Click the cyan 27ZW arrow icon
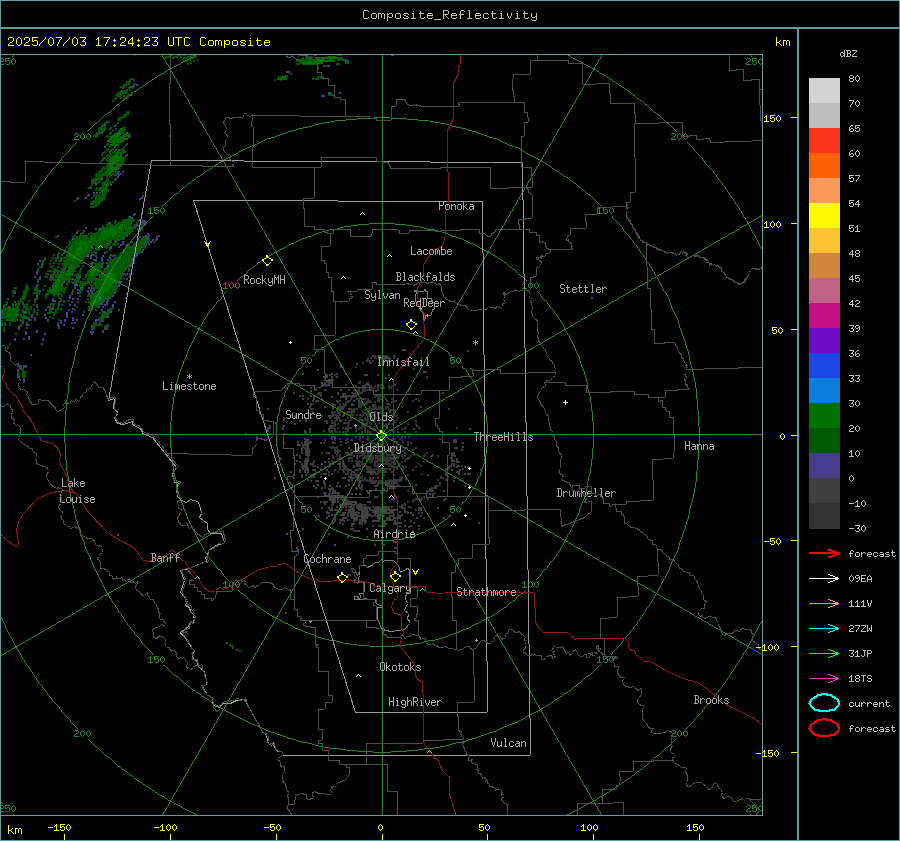Image resolution: width=900 pixels, height=841 pixels. pos(824,629)
